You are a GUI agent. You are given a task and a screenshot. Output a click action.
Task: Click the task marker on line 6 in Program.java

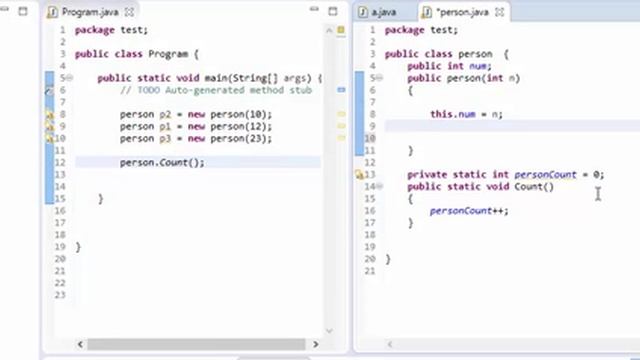tap(49, 91)
